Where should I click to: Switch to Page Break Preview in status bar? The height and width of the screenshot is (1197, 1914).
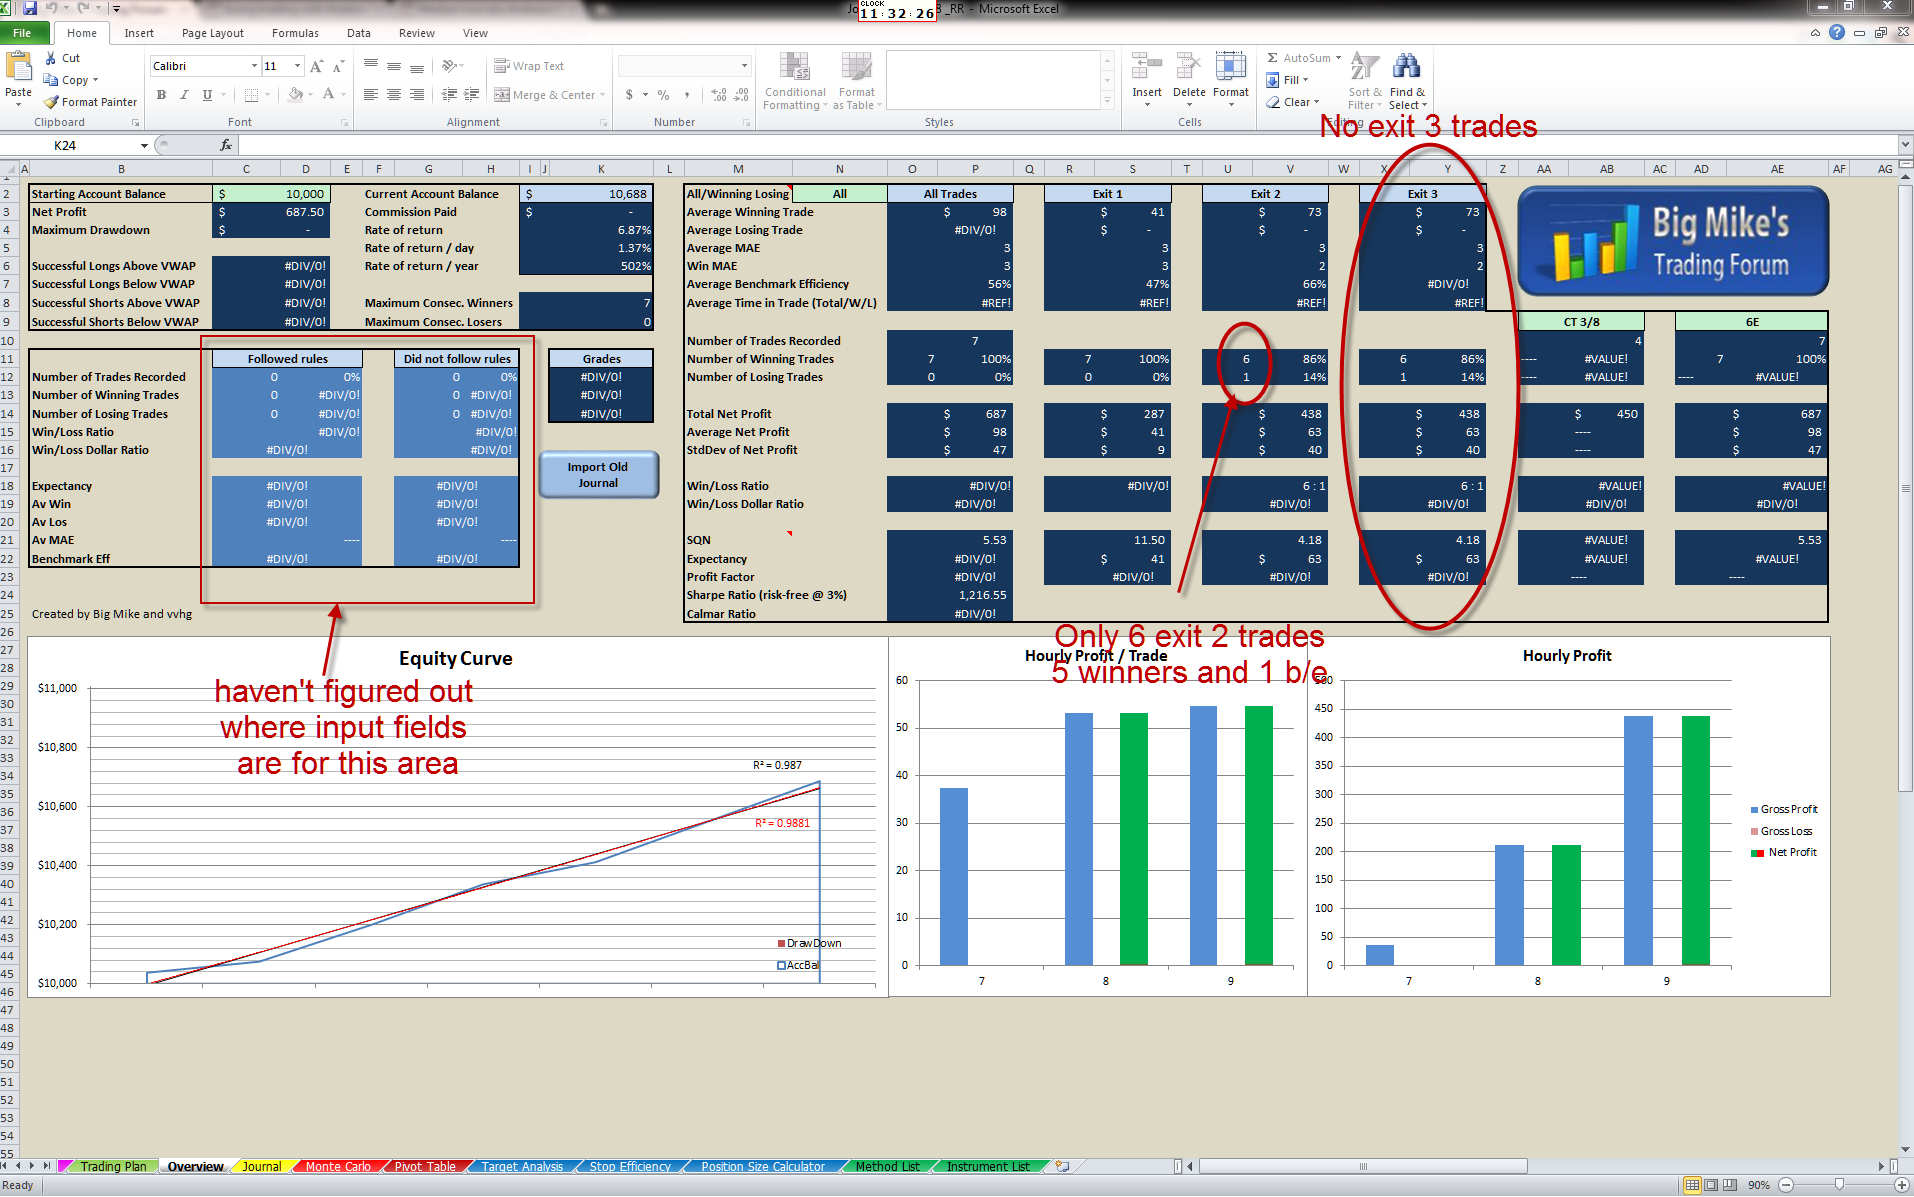pos(1730,1185)
